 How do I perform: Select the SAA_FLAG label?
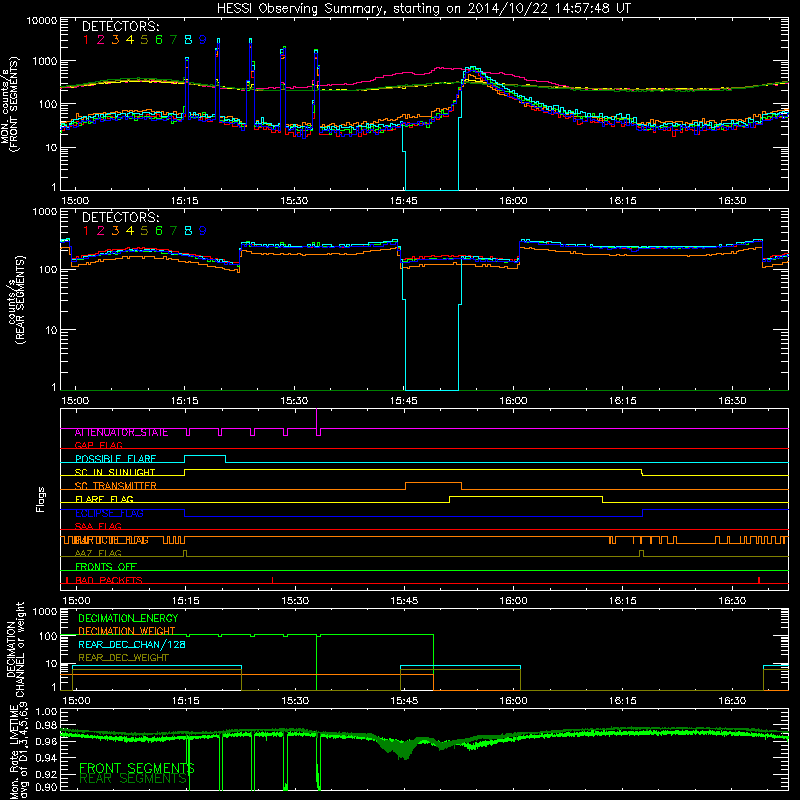[x=98, y=526]
